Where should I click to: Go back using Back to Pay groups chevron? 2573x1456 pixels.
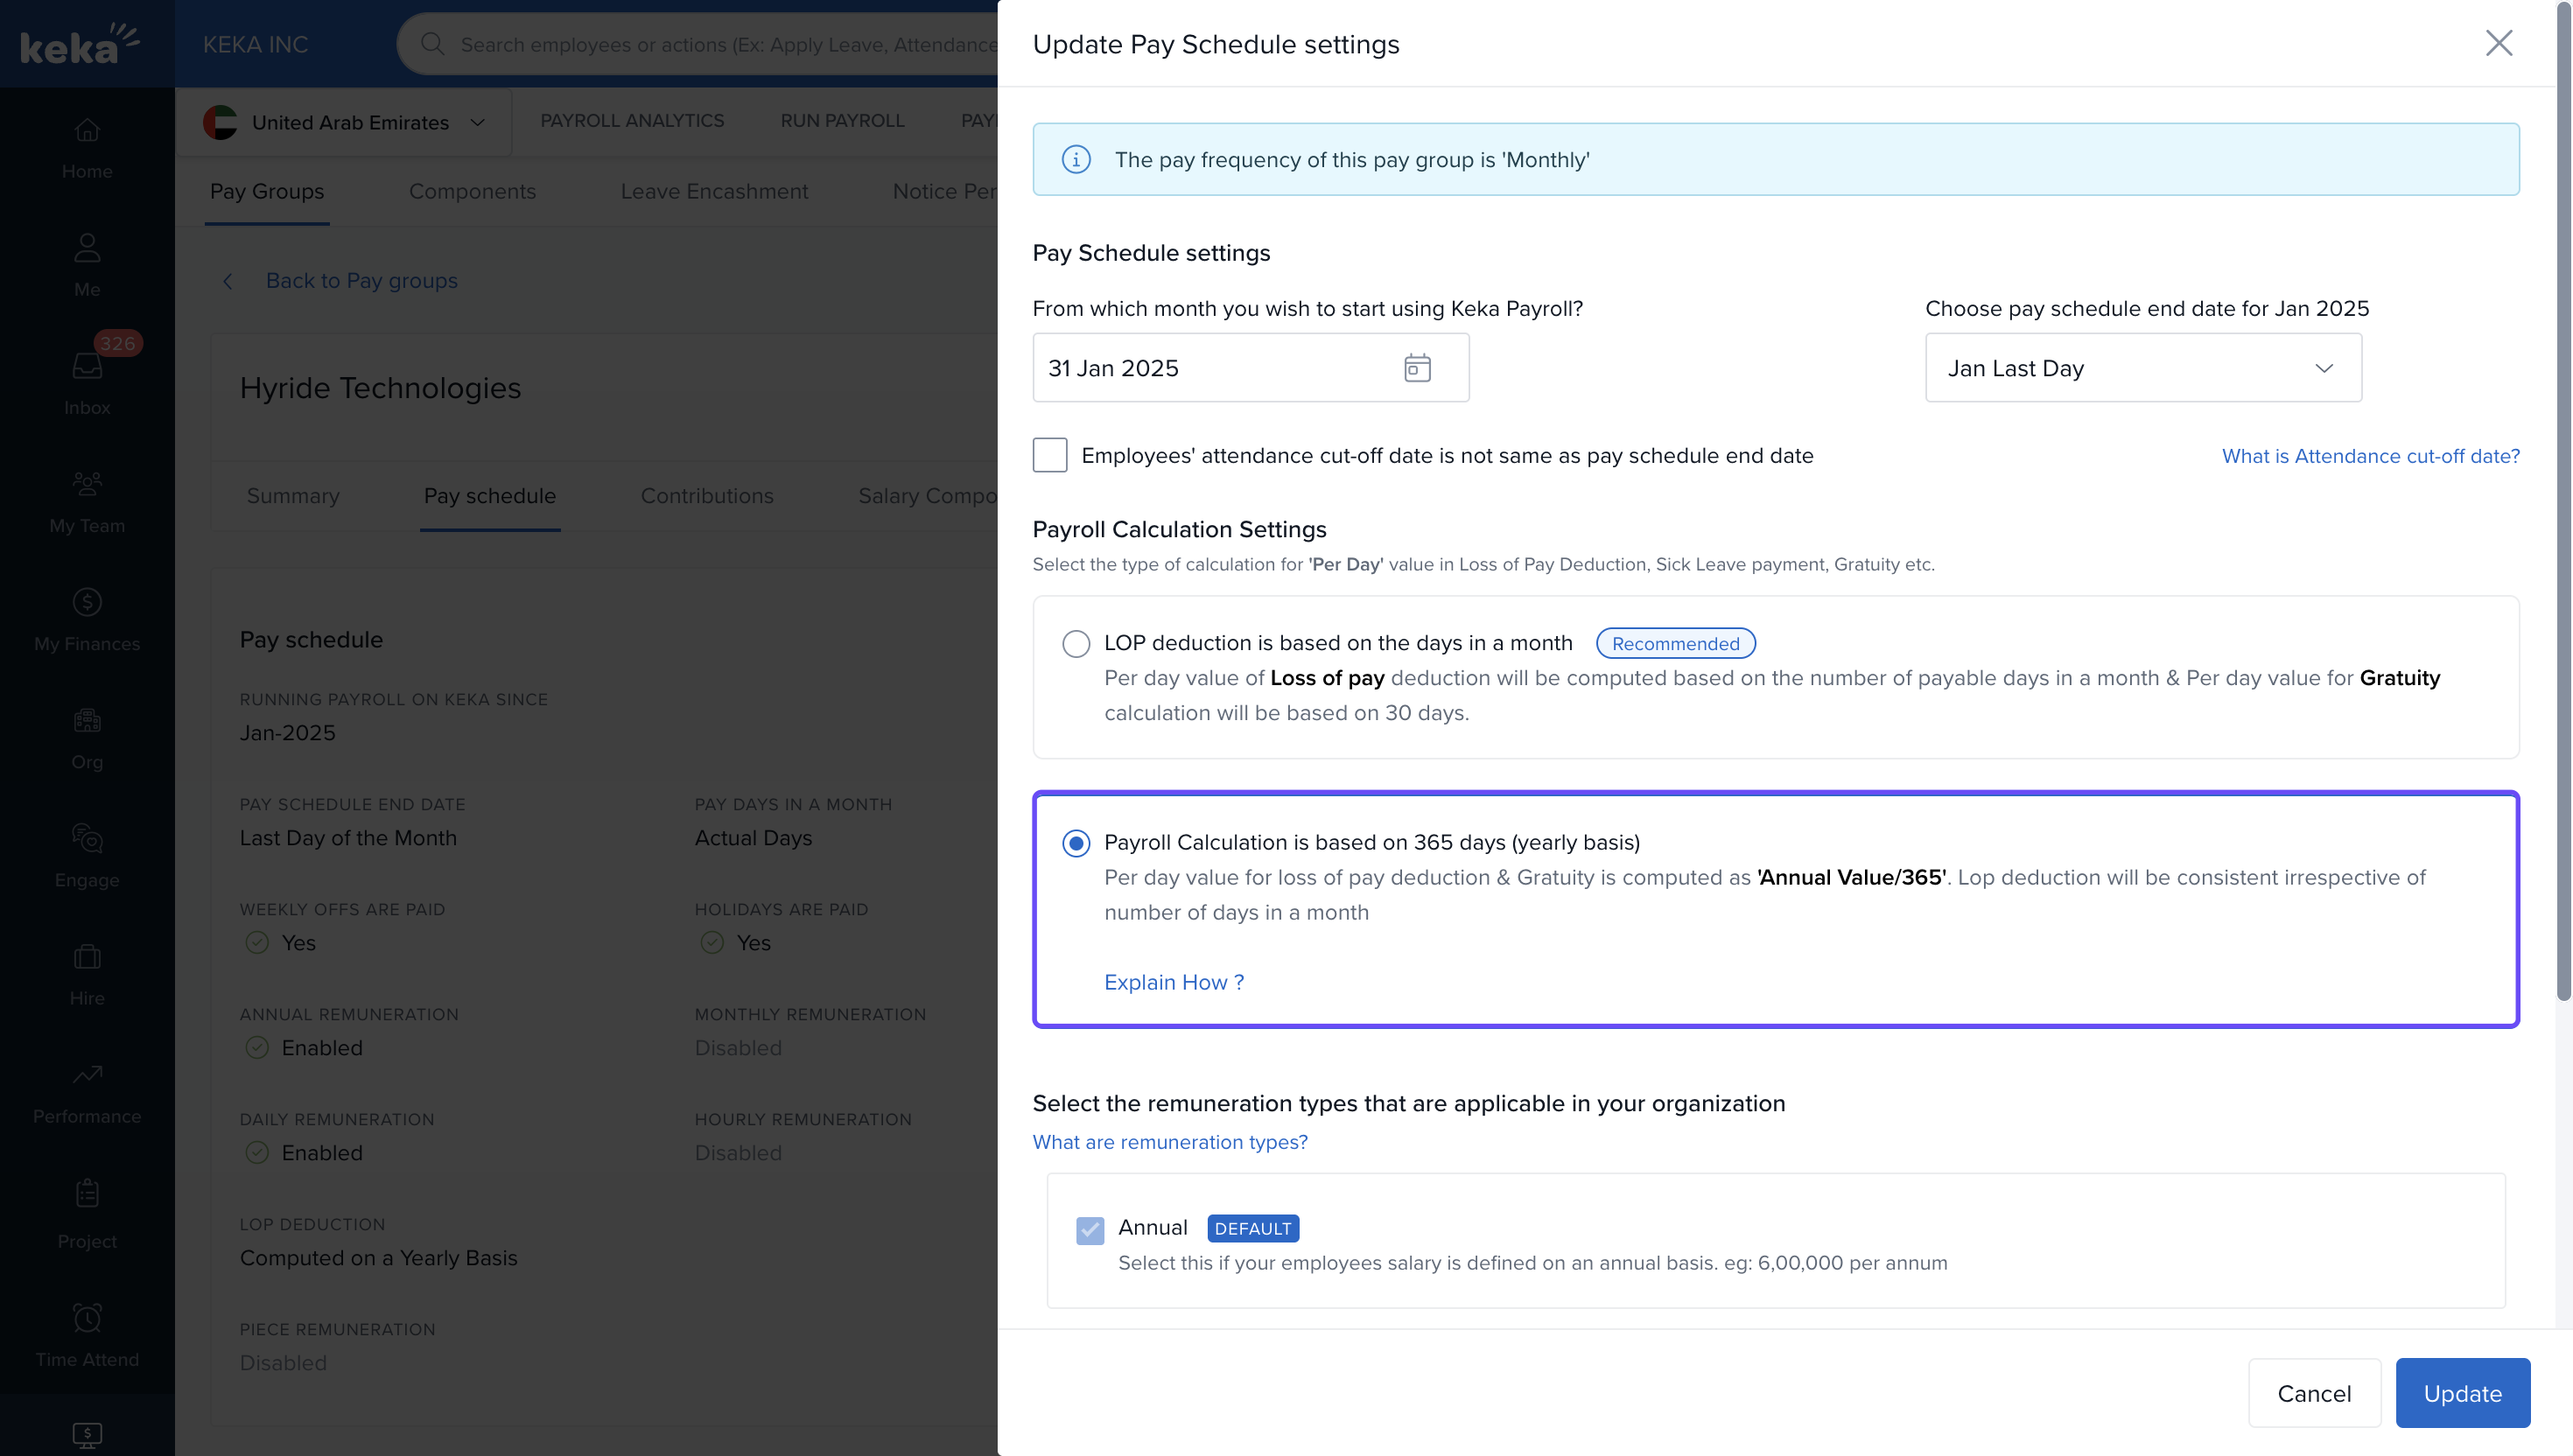click(228, 281)
